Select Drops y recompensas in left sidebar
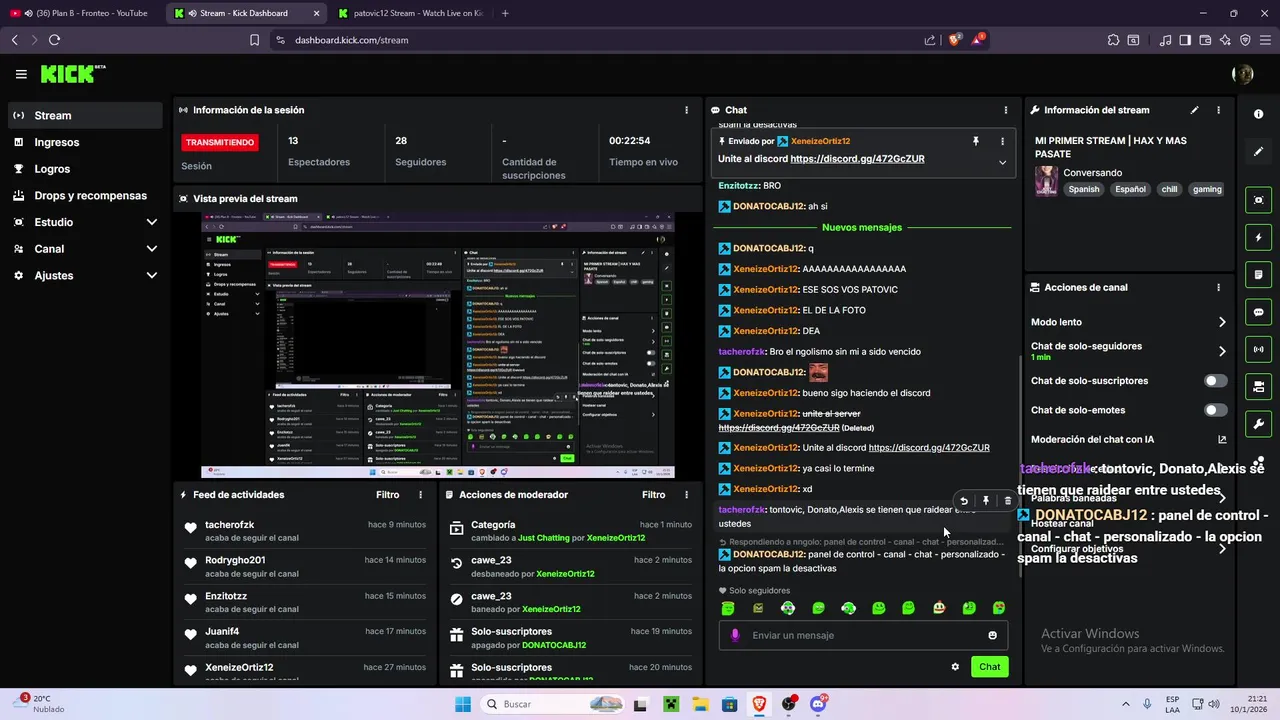Screen dimensions: 1280x720 coord(85,196)
